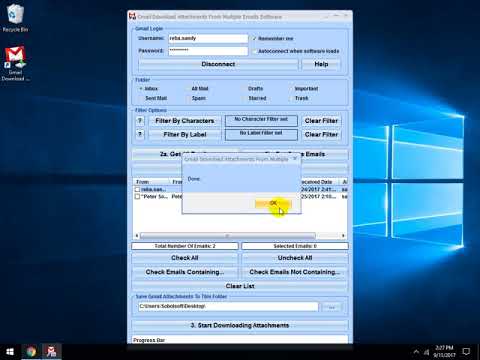This screenshot has height=360, width=480.
Task: Click 3. Start Downloading Attachments
Action: coord(240,325)
